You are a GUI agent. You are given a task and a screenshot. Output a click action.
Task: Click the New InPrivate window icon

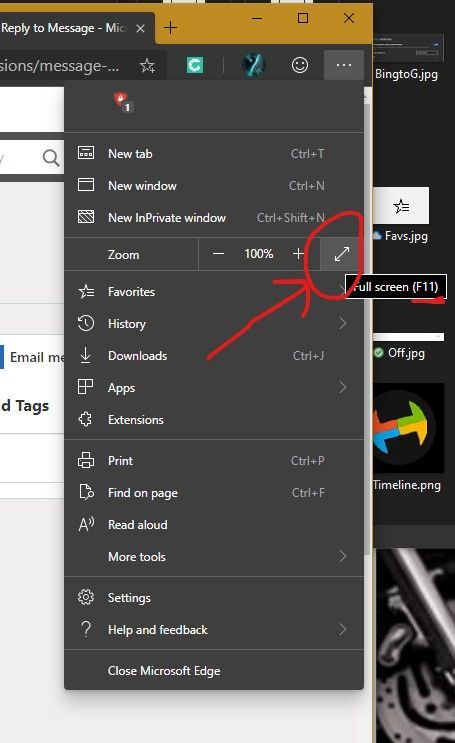click(x=86, y=217)
